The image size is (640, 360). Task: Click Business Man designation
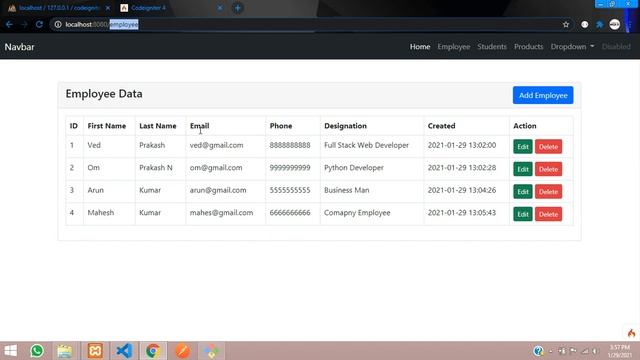[347, 190]
